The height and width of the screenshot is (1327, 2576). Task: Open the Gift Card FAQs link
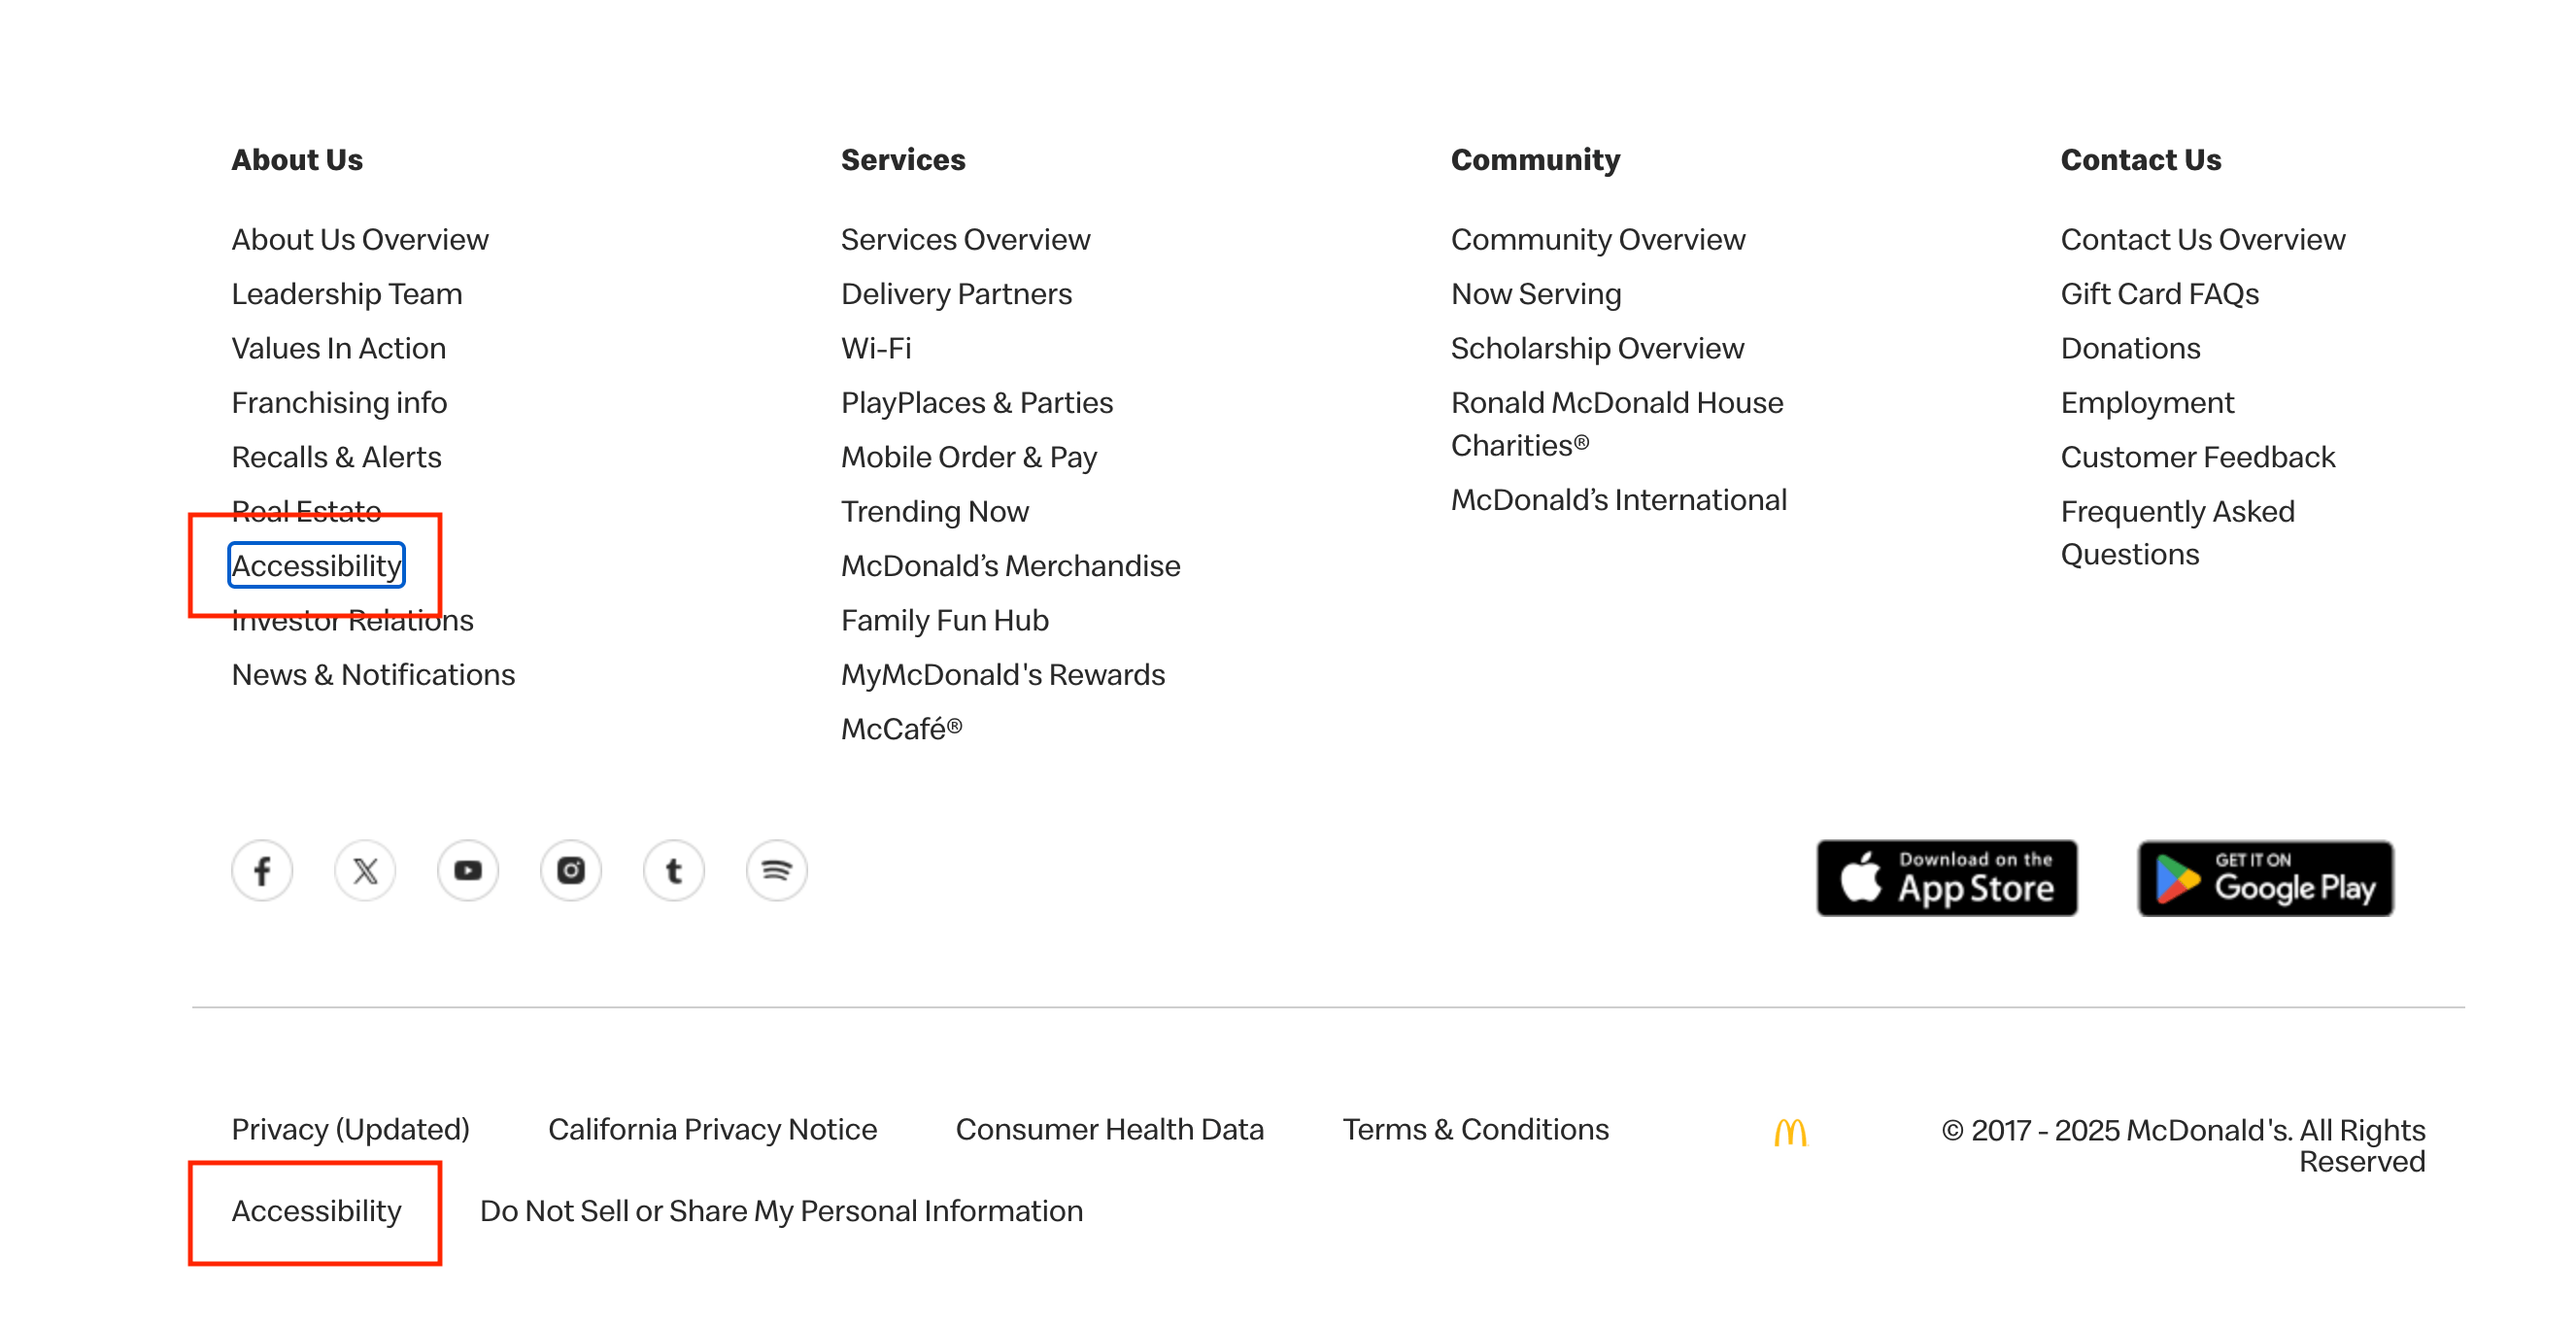coord(2159,294)
